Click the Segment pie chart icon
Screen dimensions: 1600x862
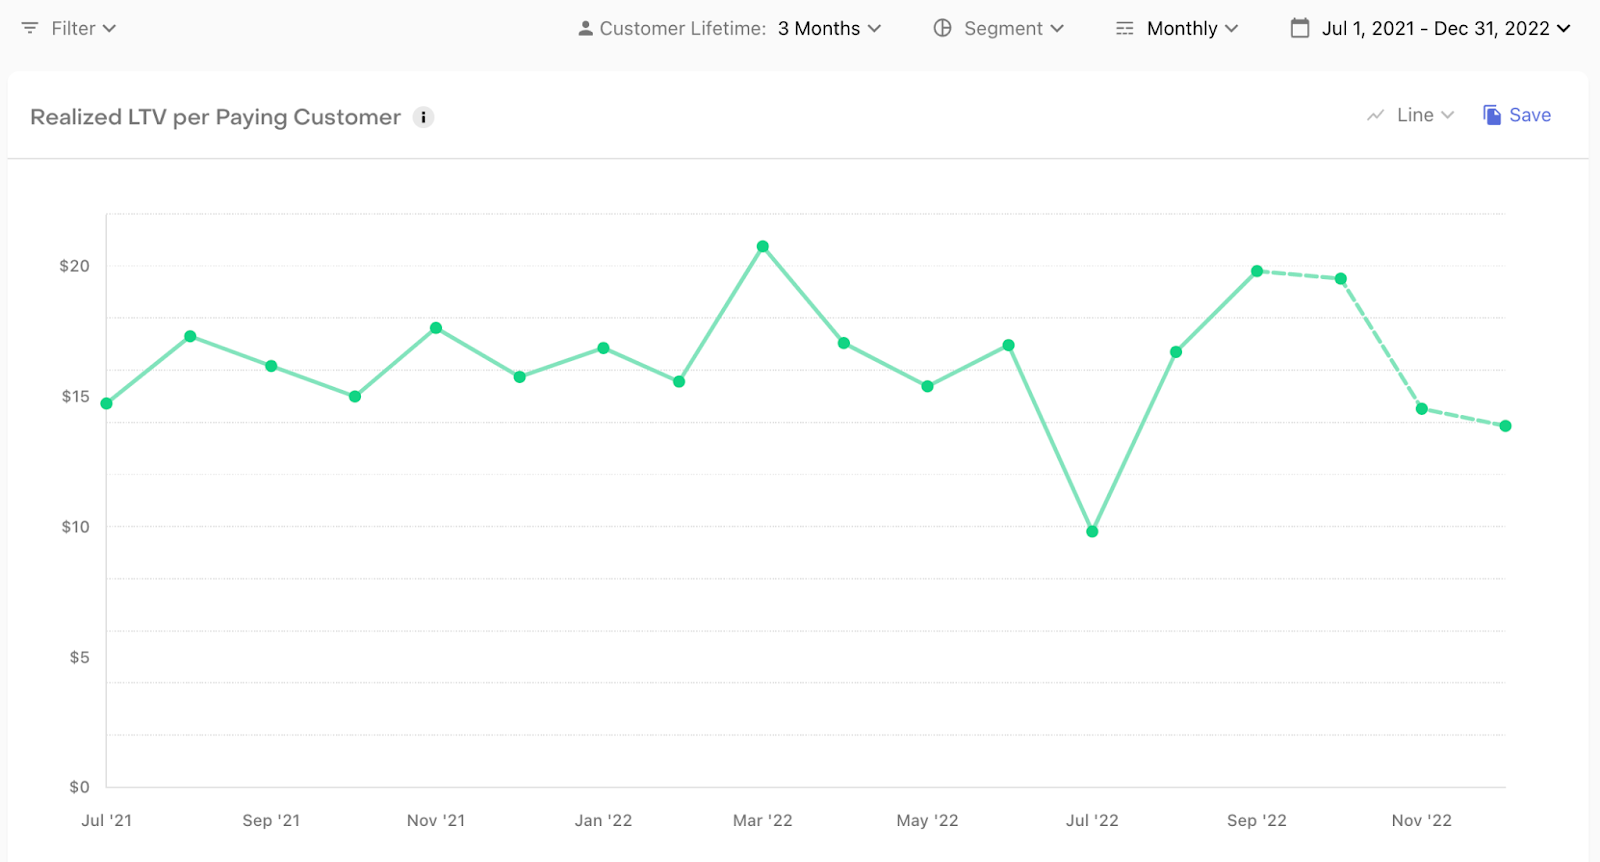point(942,28)
